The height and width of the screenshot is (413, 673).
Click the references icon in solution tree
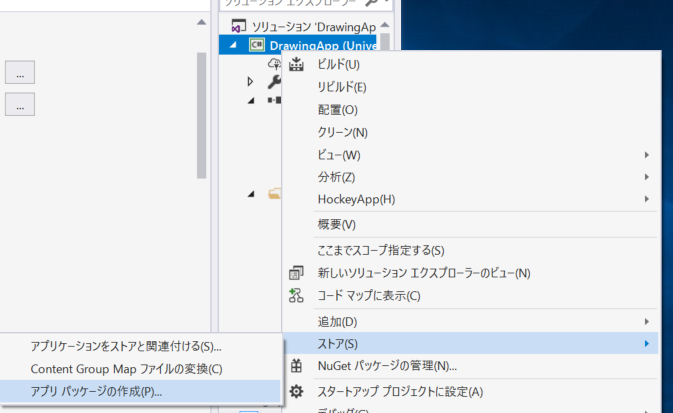tap(274, 100)
